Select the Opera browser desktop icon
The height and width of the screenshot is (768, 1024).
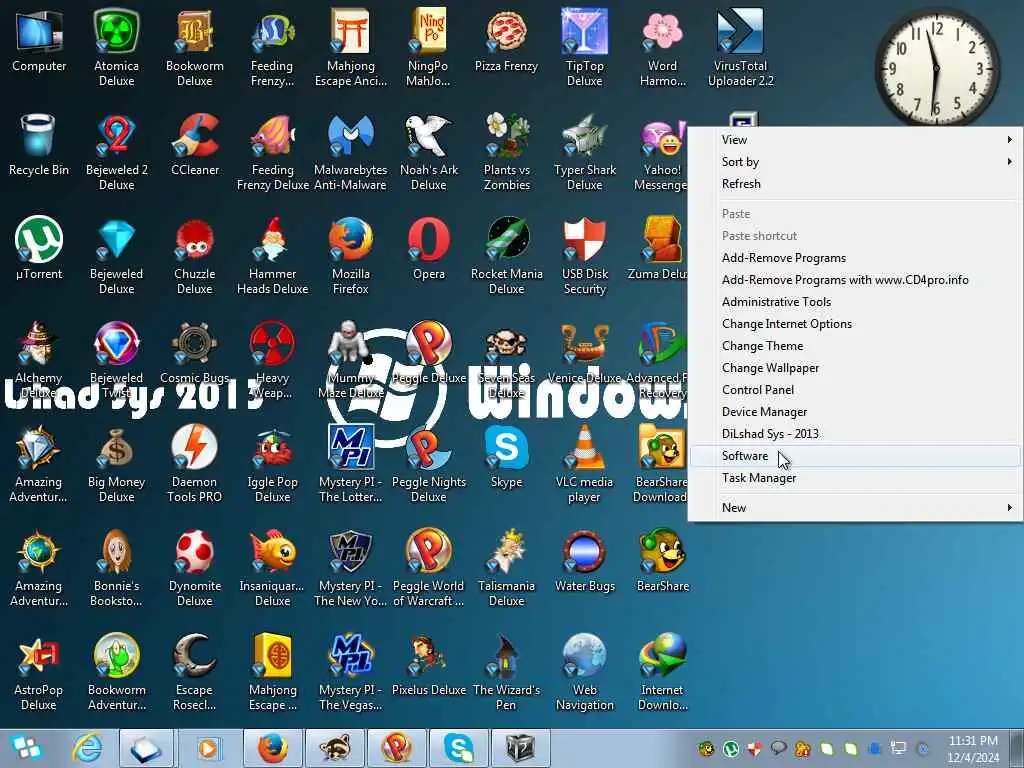coord(428,249)
